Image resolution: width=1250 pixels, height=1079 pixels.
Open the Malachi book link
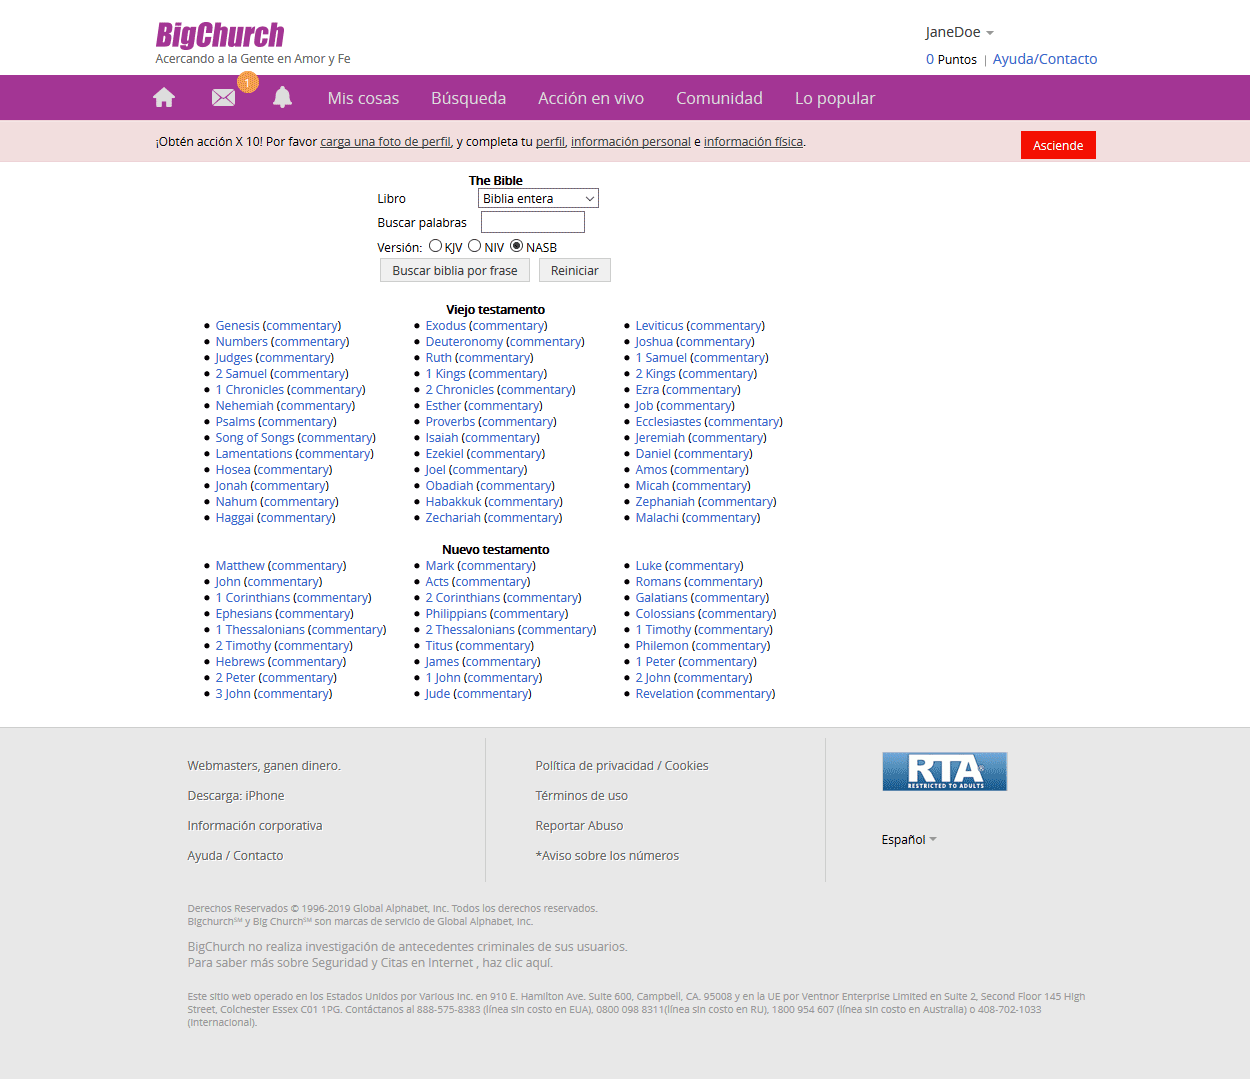(657, 518)
